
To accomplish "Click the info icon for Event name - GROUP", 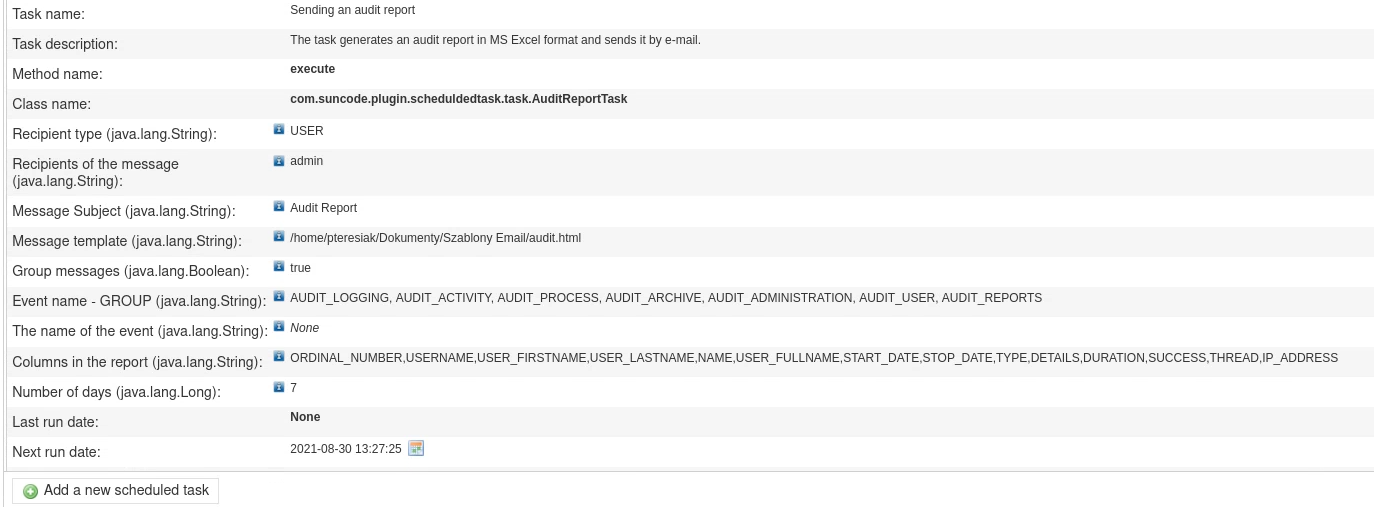I will [x=279, y=297].
